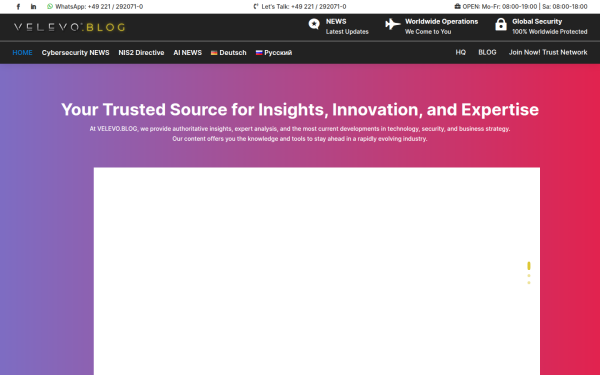Open the HQ menu link
Screen dimensions: 600x375
tap(460, 52)
